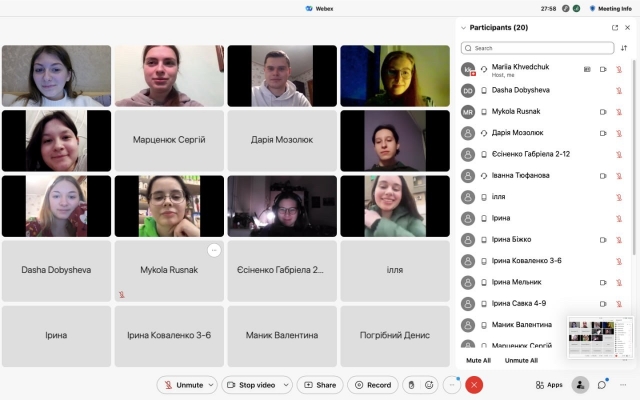Open the chat panel
The width and height of the screenshot is (640, 400).
point(602,385)
